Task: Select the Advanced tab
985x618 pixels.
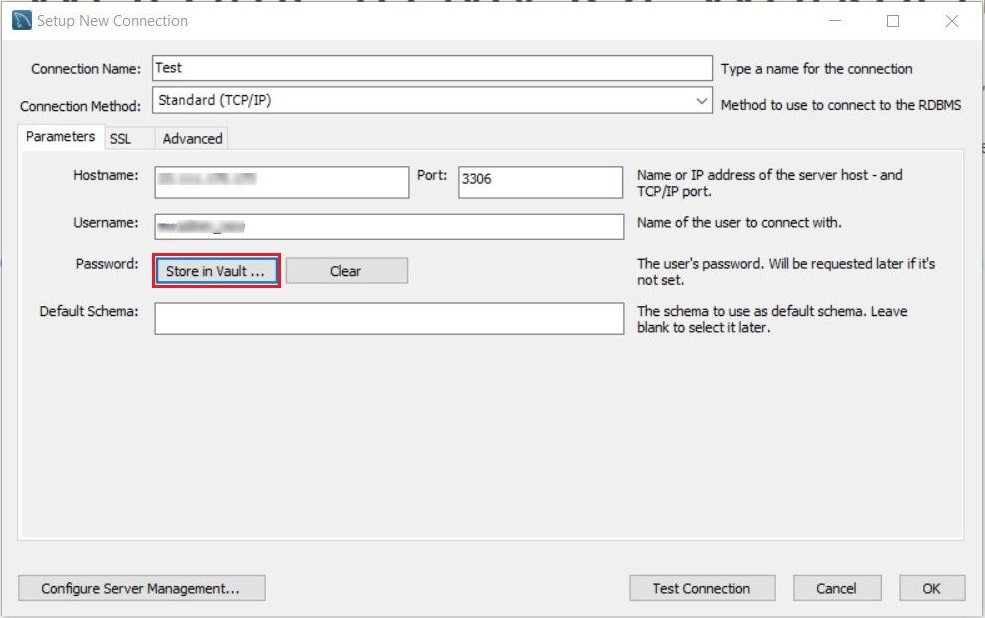Action: tap(192, 138)
